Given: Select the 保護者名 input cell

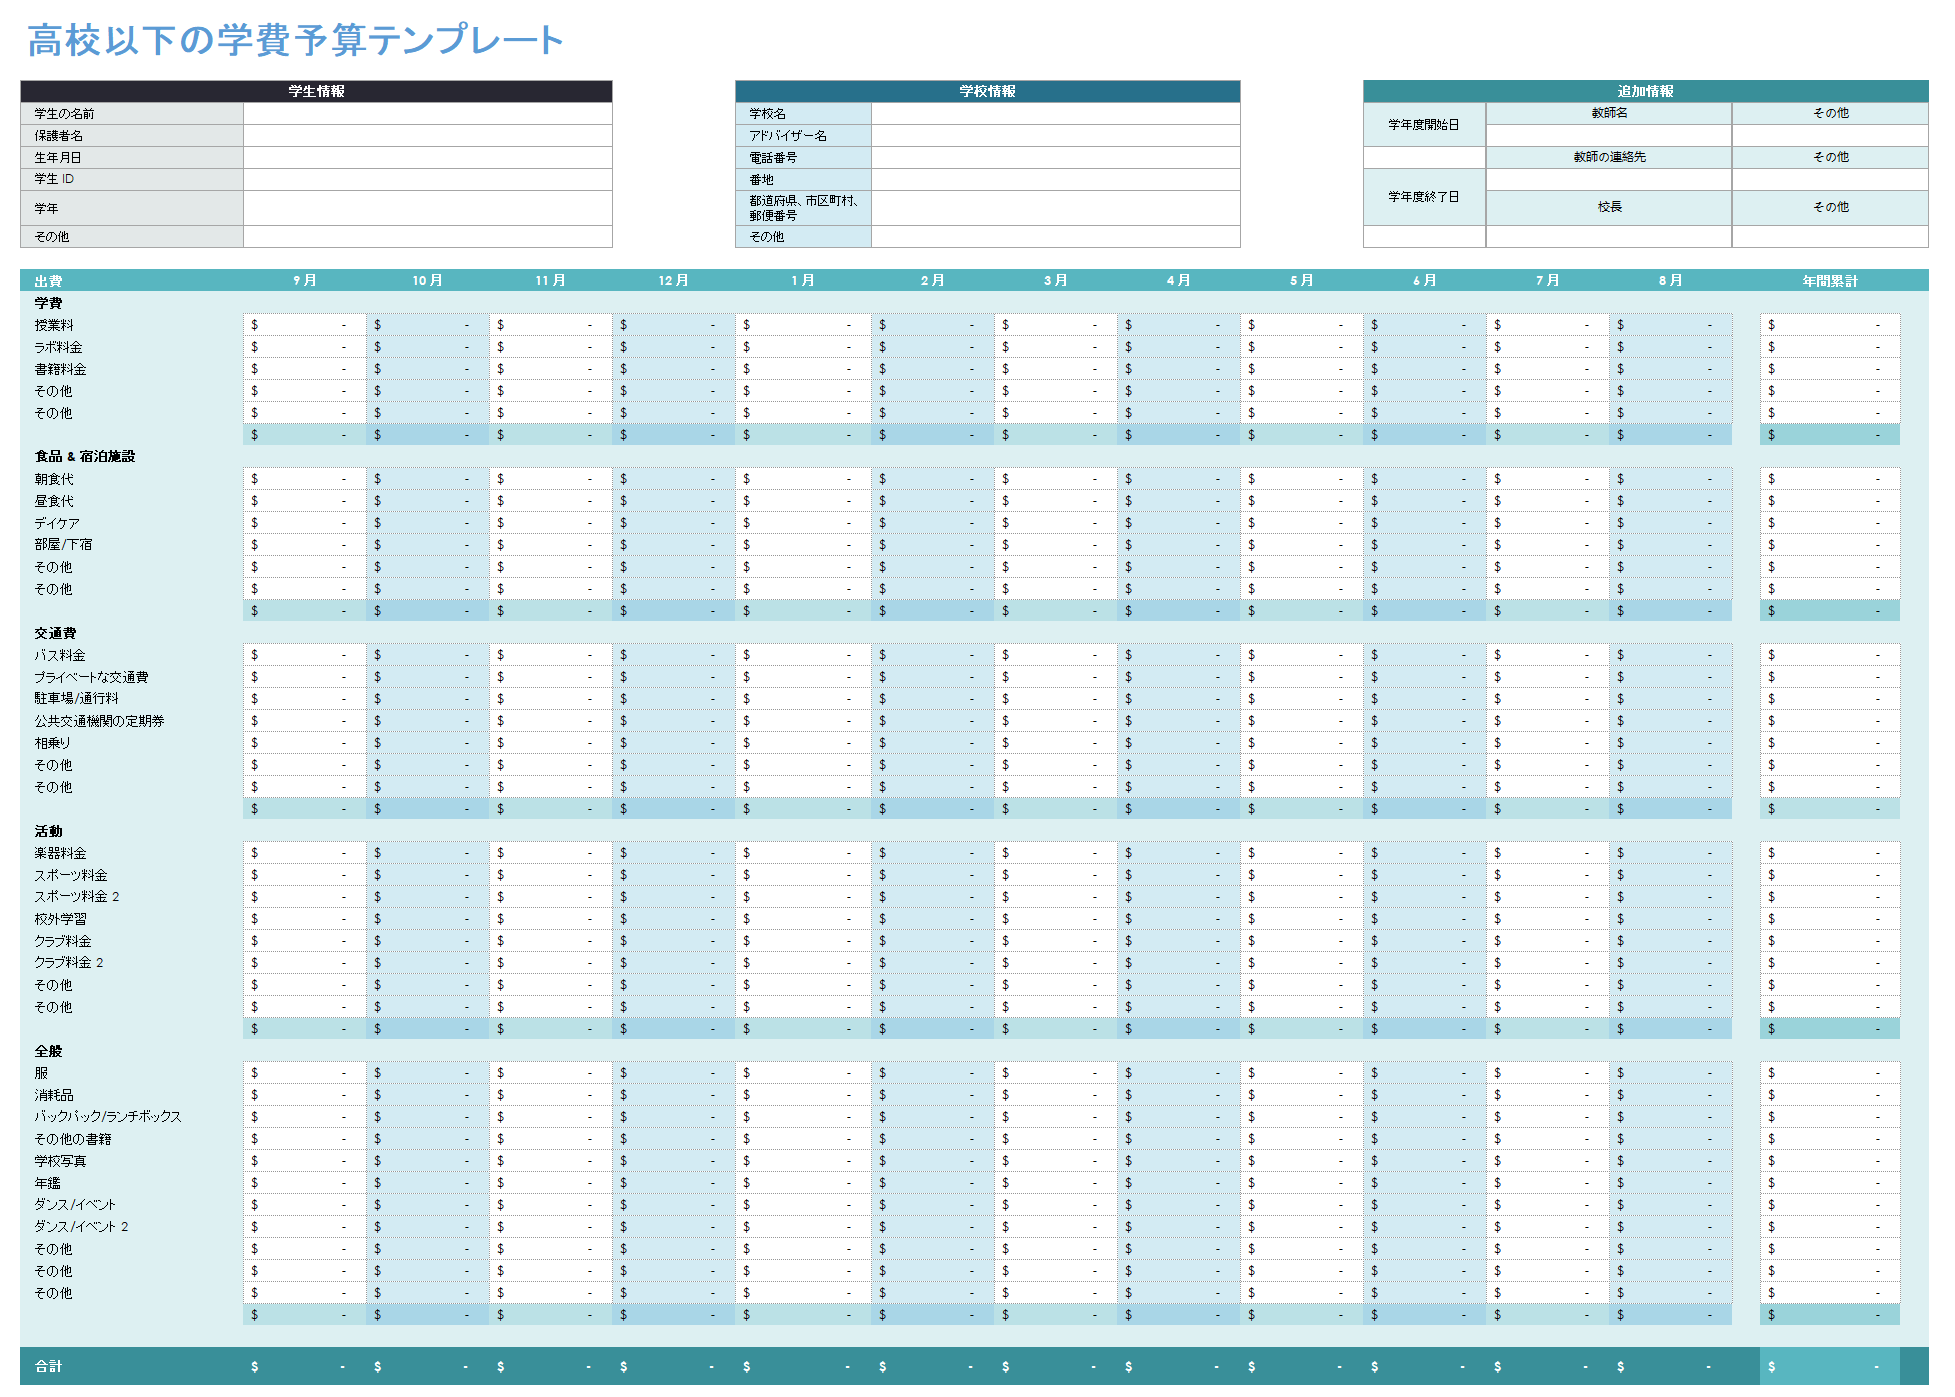Looking at the screenshot, I should click(428, 135).
